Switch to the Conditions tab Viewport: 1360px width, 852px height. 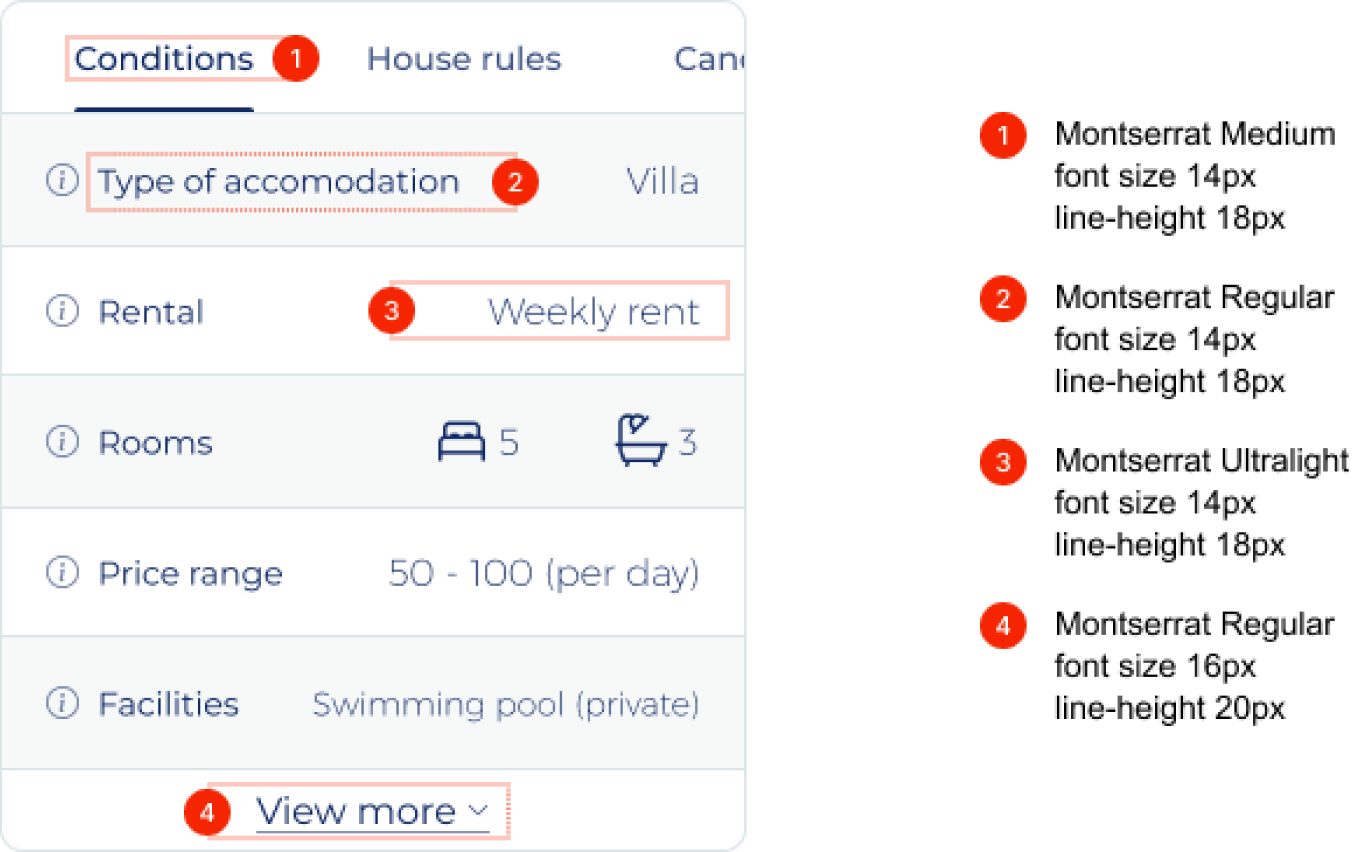click(x=164, y=60)
